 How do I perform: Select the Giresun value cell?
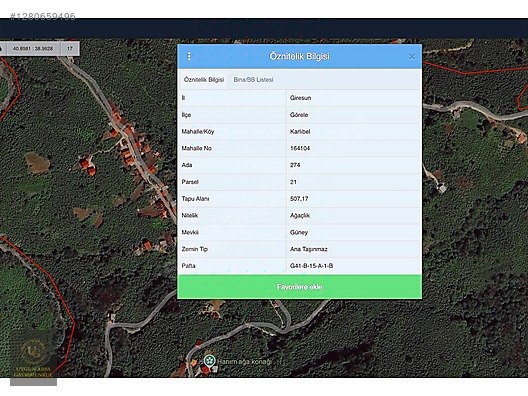[x=354, y=98]
